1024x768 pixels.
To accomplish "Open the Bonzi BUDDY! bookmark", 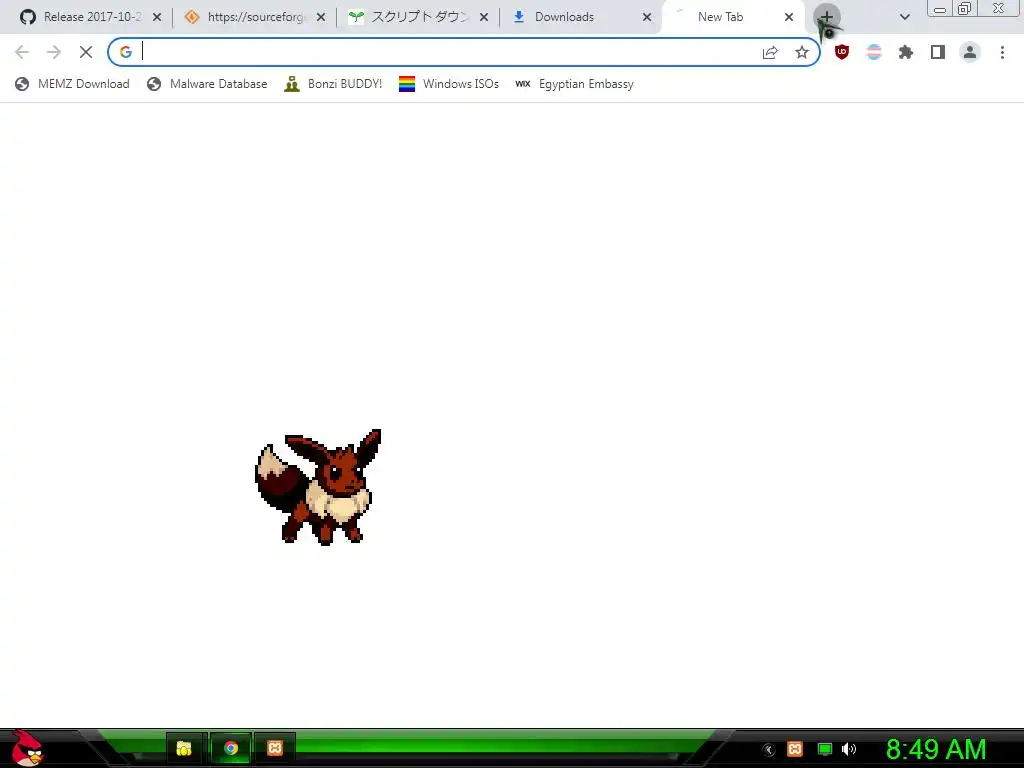I will coord(333,84).
